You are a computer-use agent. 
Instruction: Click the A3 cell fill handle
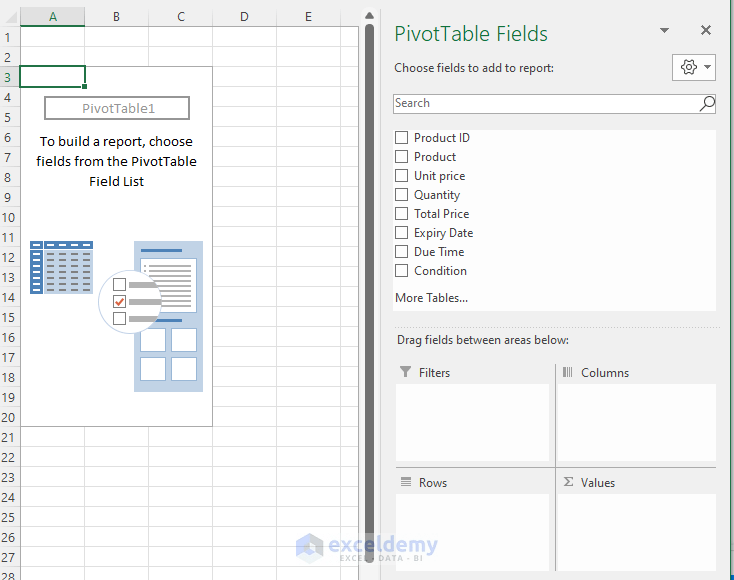point(84,86)
